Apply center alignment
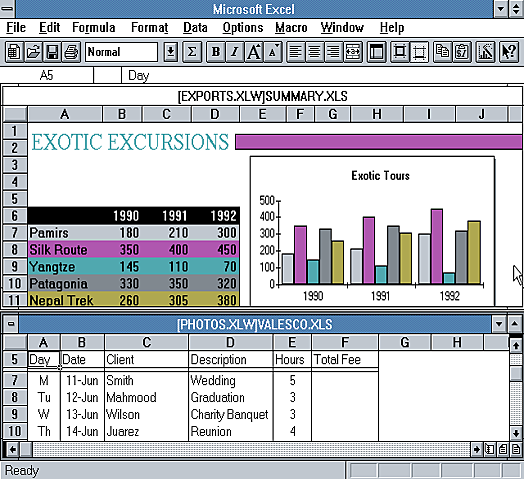The image size is (524, 479). pos(314,52)
